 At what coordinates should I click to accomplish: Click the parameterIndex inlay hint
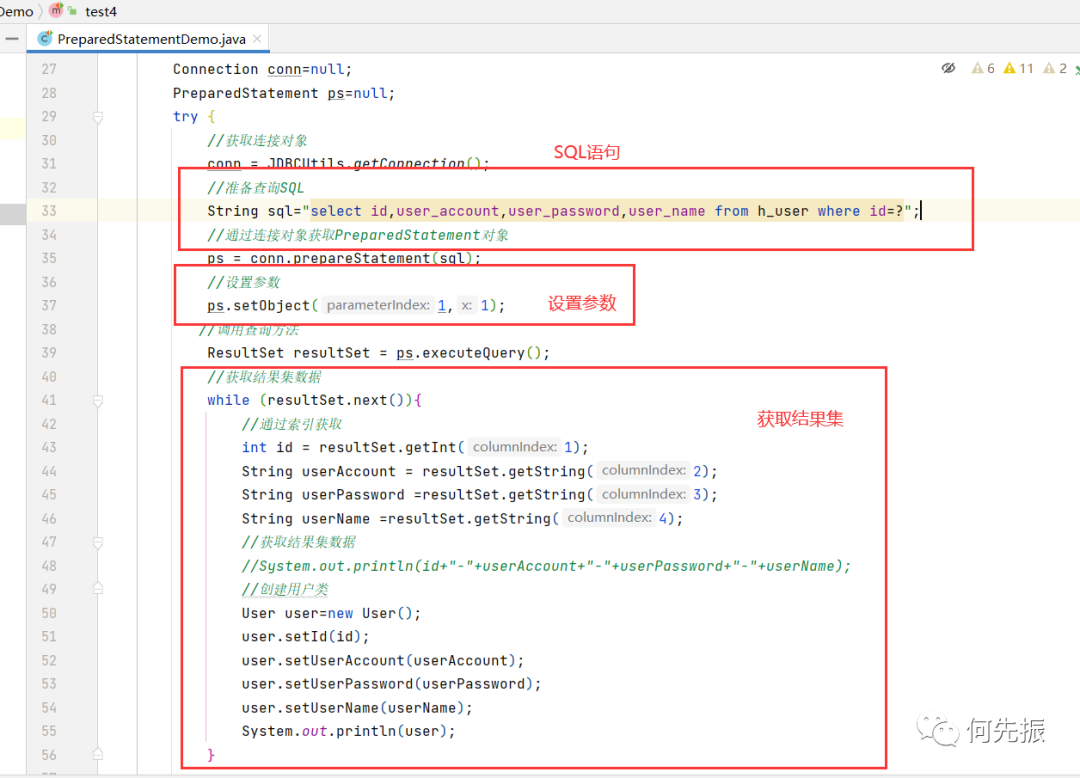tap(377, 305)
